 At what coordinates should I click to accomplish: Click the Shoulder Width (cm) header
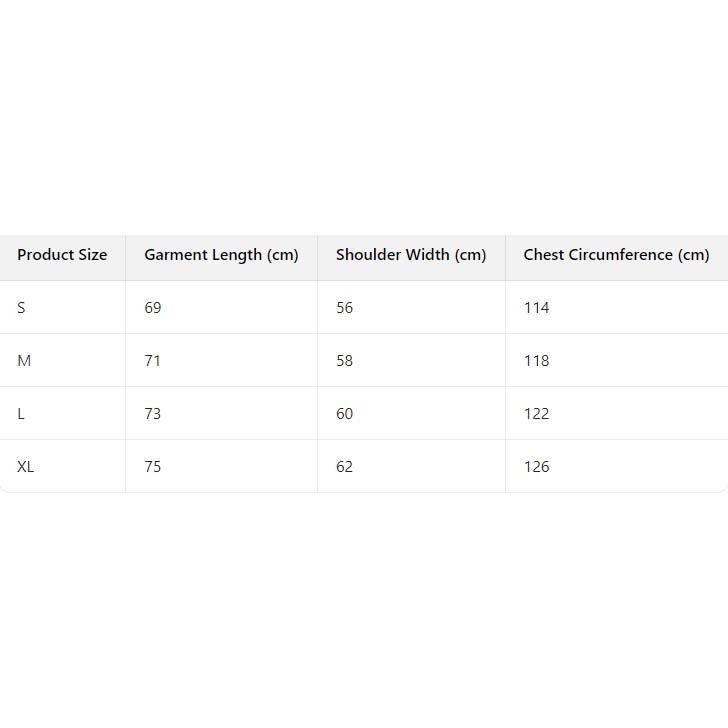coord(411,255)
